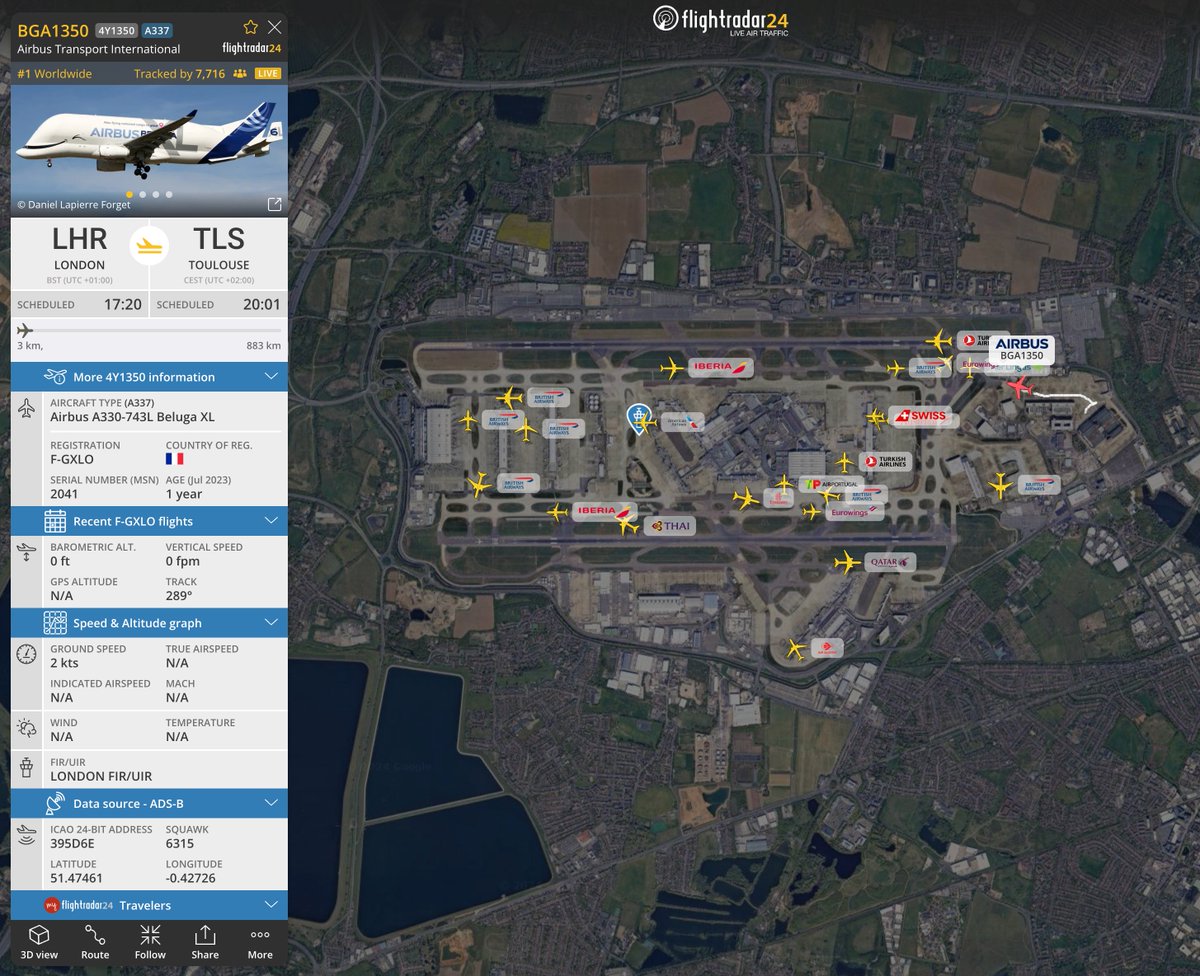Screen dimensions: 1200x976
Task: Click the 4Y1350 flight number badge
Action: pos(117,30)
